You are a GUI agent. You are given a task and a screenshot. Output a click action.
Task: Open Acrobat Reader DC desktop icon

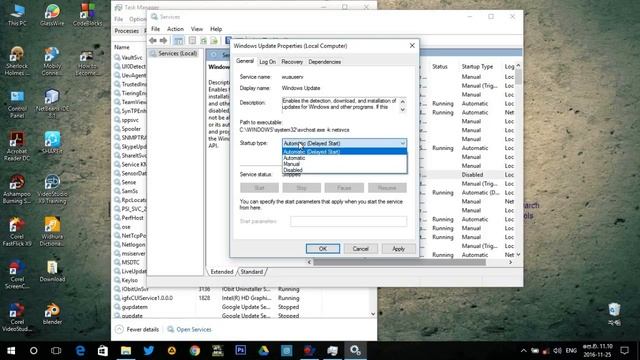[x=17, y=147]
